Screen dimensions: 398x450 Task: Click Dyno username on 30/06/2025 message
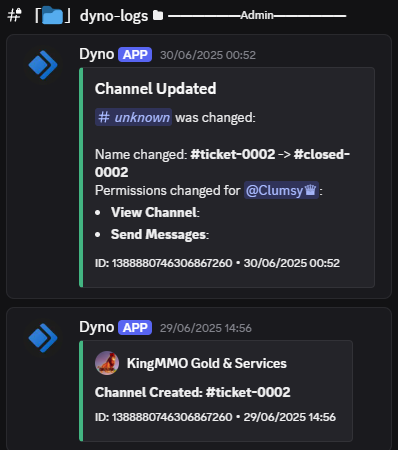tap(97, 54)
